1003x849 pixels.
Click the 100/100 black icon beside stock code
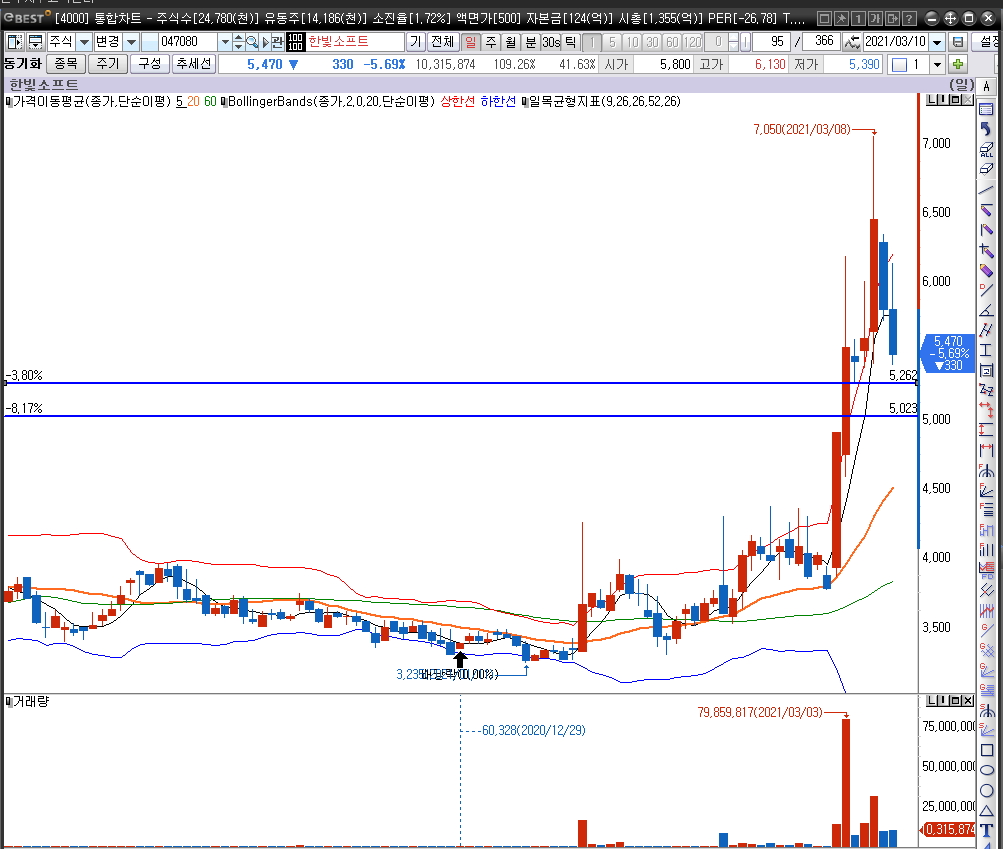coord(295,42)
